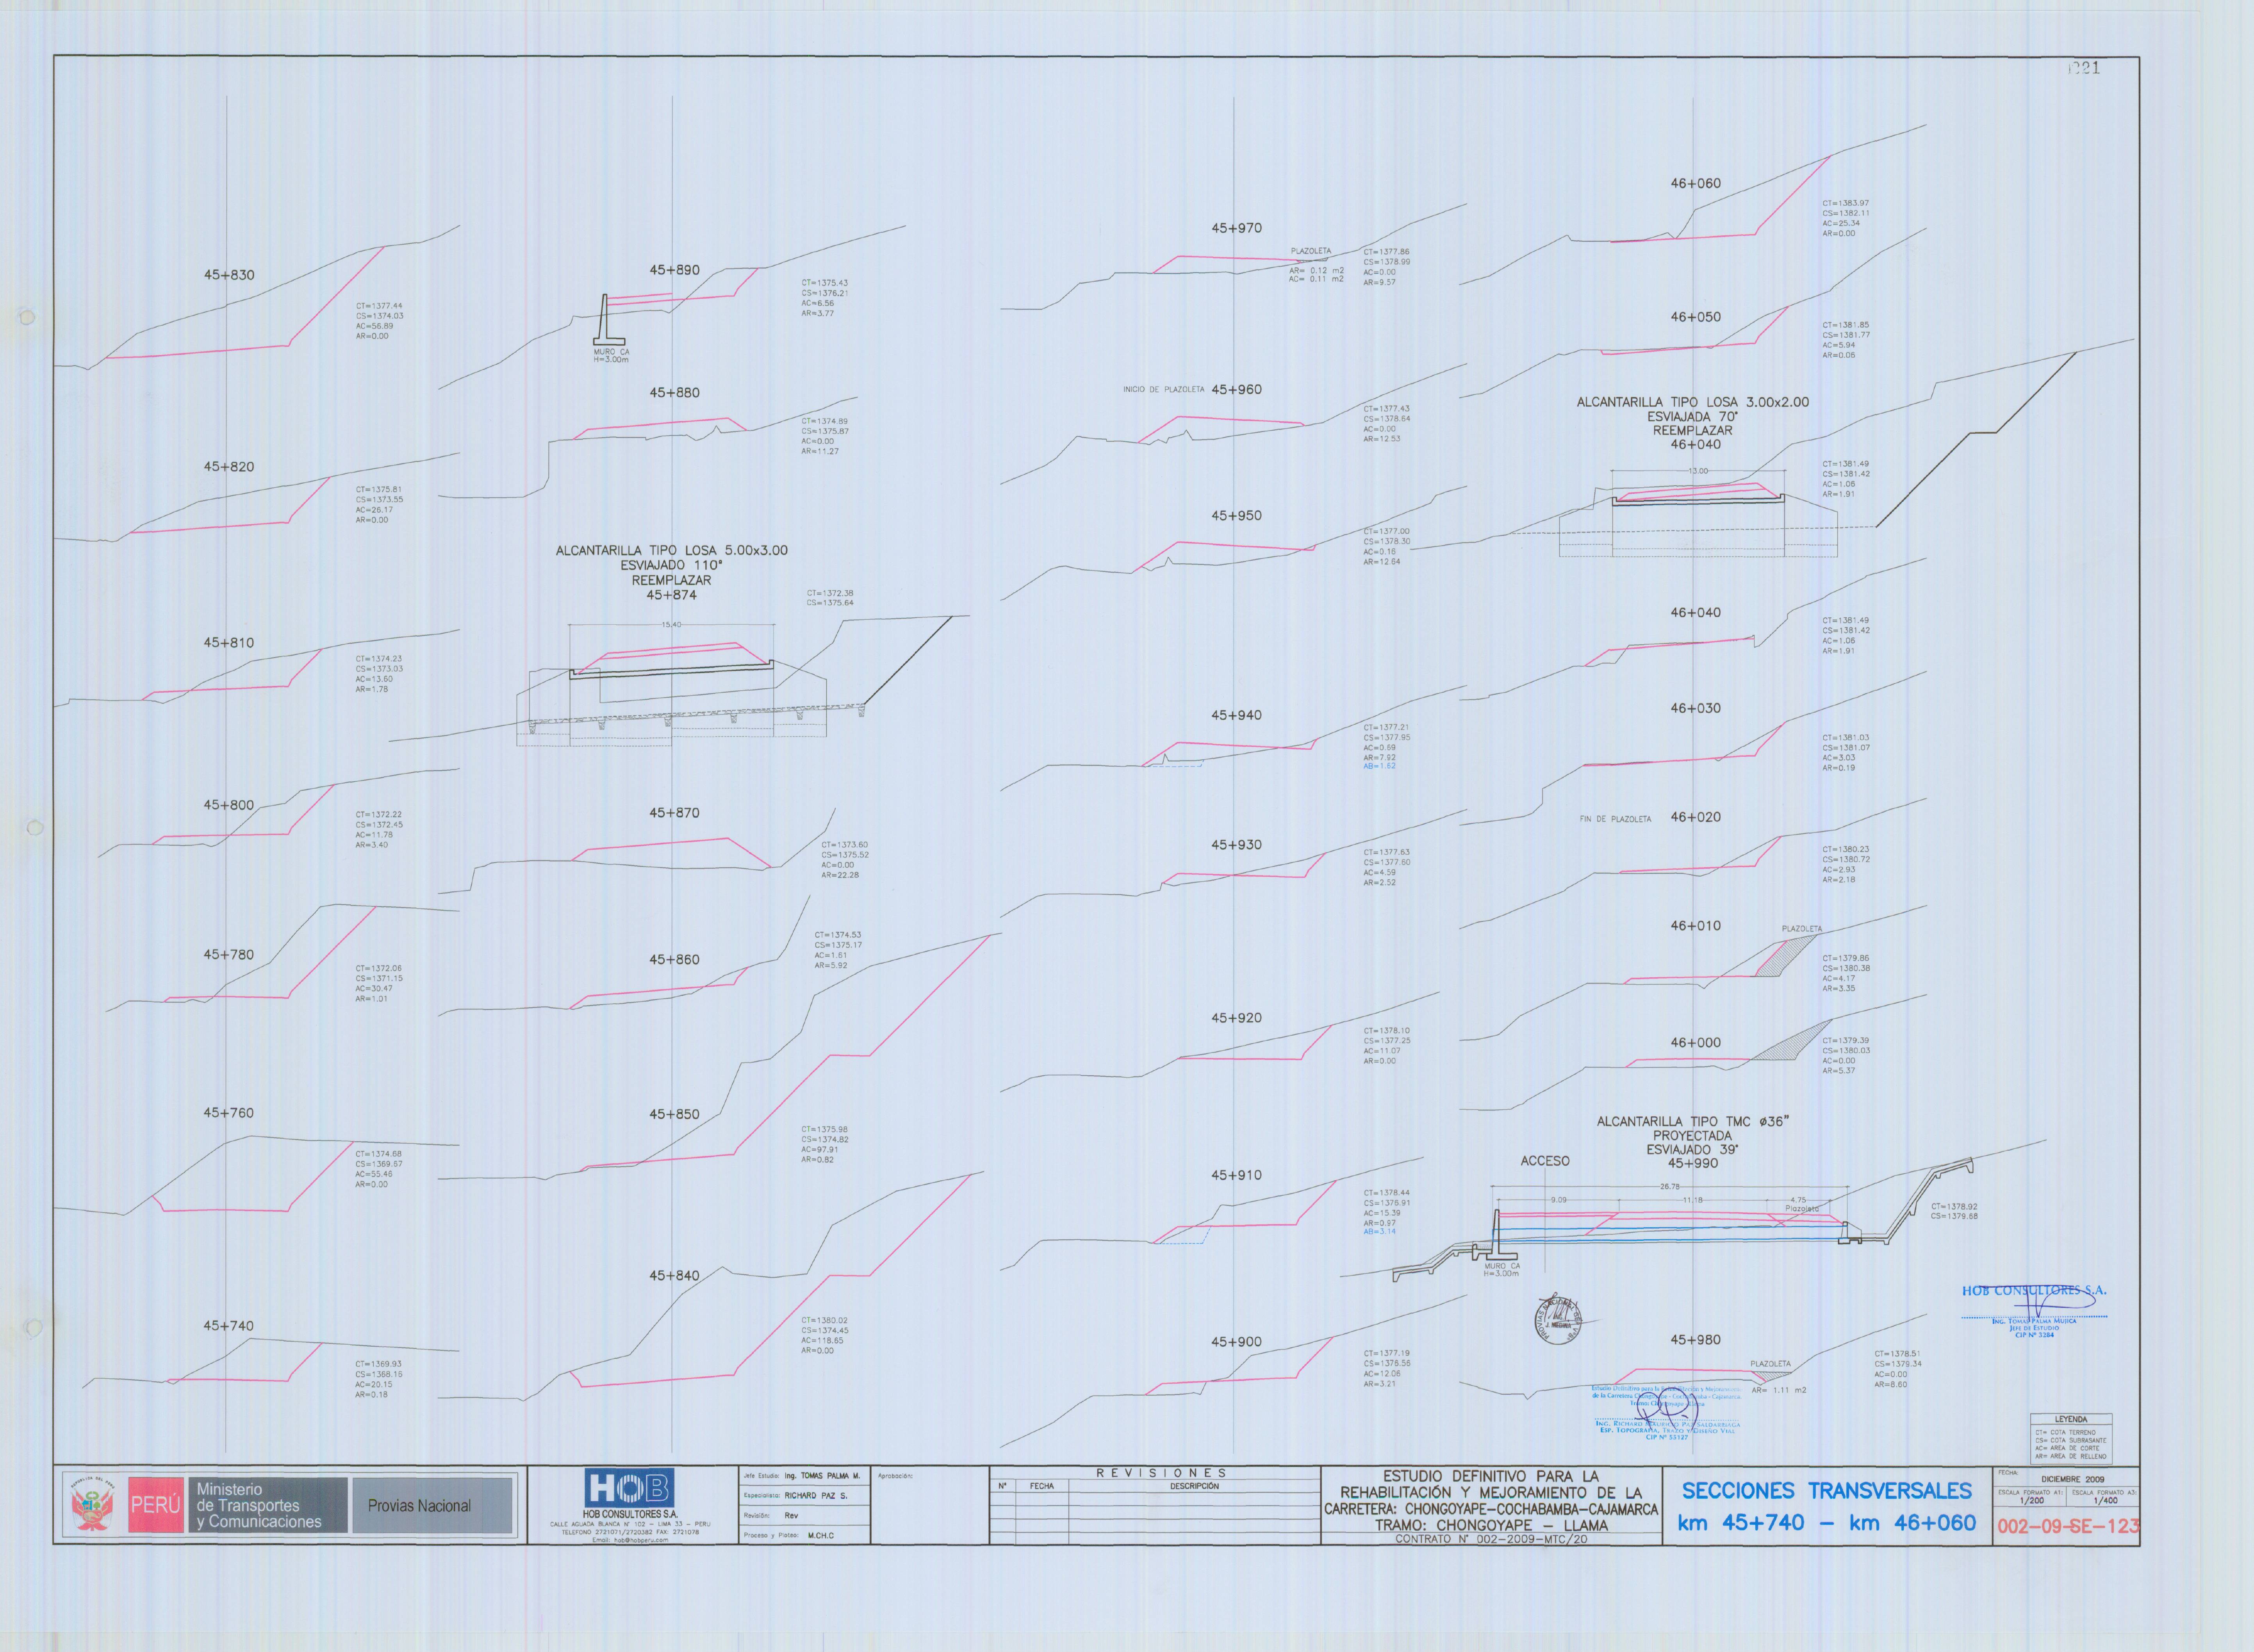Click the HOB logo in the title block

(629, 1488)
